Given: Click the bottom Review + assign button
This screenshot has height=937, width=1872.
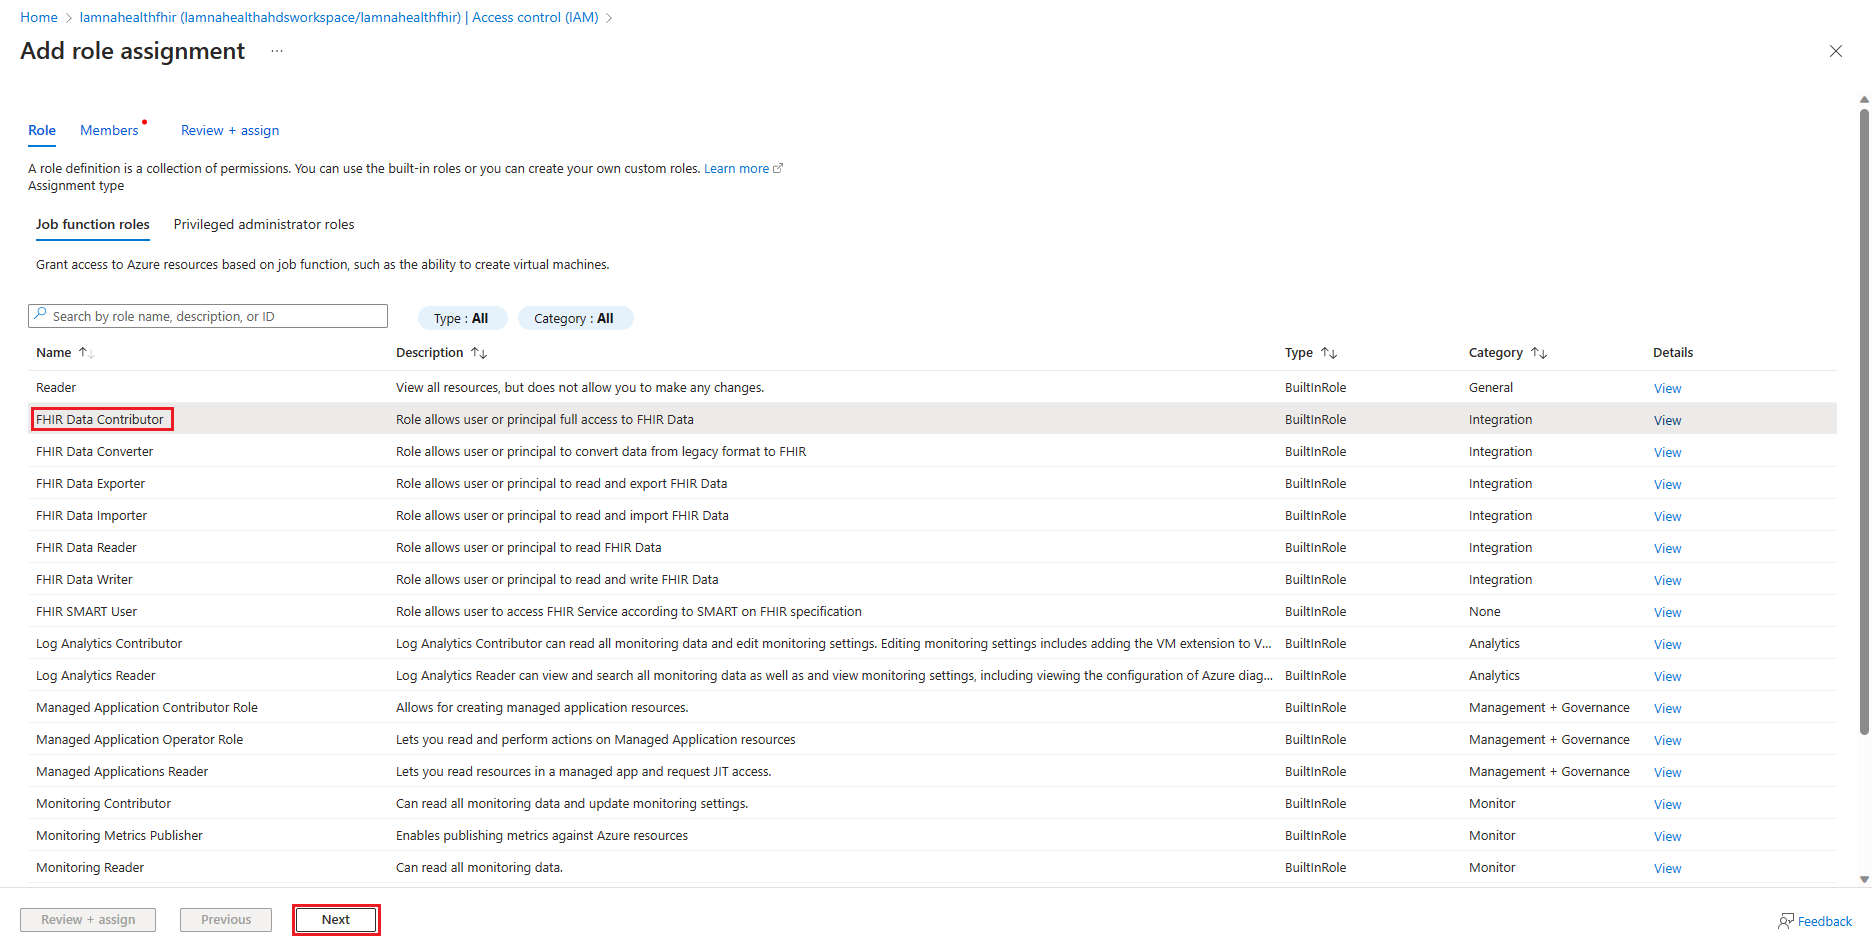Looking at the screenshot, I should [88, 920].
